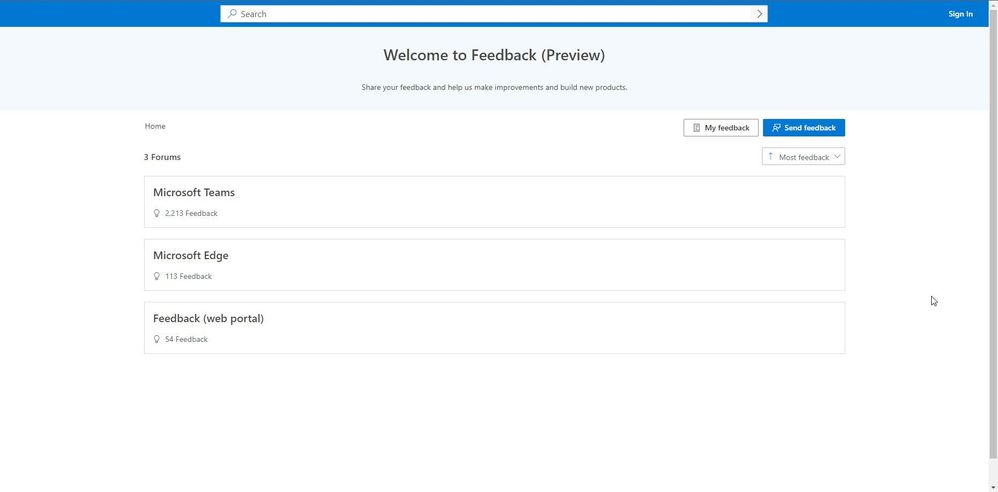Open My feedback page
This screenshot has width=998, height=492.
720,128
